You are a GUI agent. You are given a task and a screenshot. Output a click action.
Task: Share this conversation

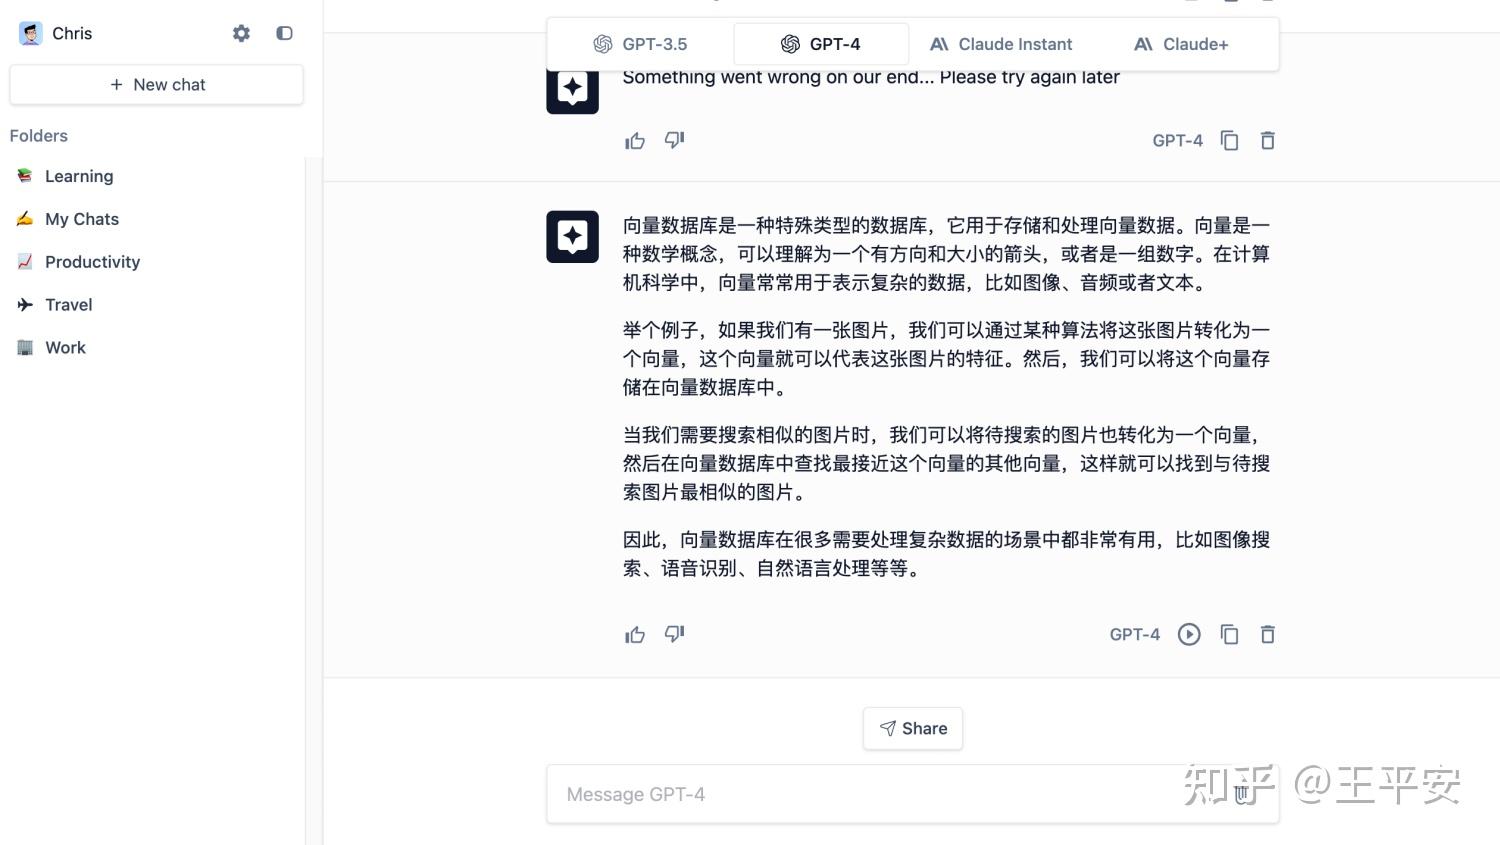click(x=912, y=728)
